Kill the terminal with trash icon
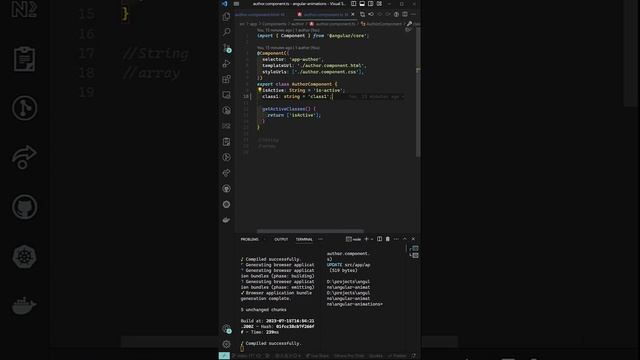 pyautogui.click(x=388, y=239)
